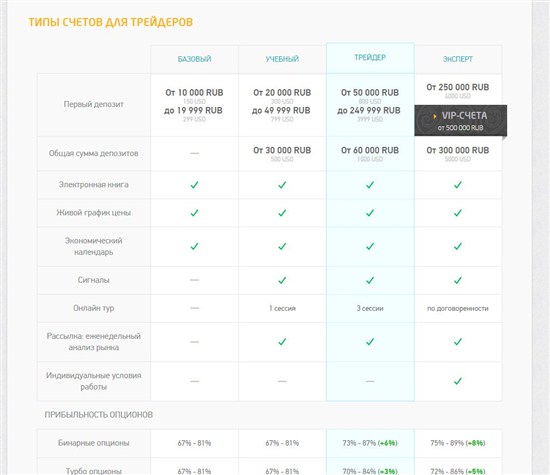Viewport: 550px width, 475px height.
Task: Click Сигналы dash in БАЗОВЫЙ column
Action: [x=194, y=280]
